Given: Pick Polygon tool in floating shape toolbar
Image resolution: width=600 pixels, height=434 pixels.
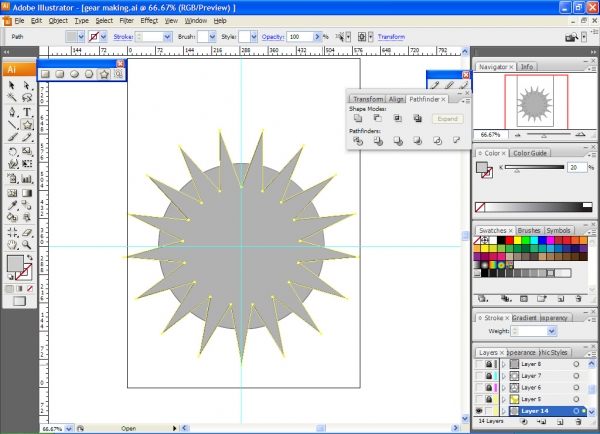Looking at the screenshot, I should tap(89, 74).
